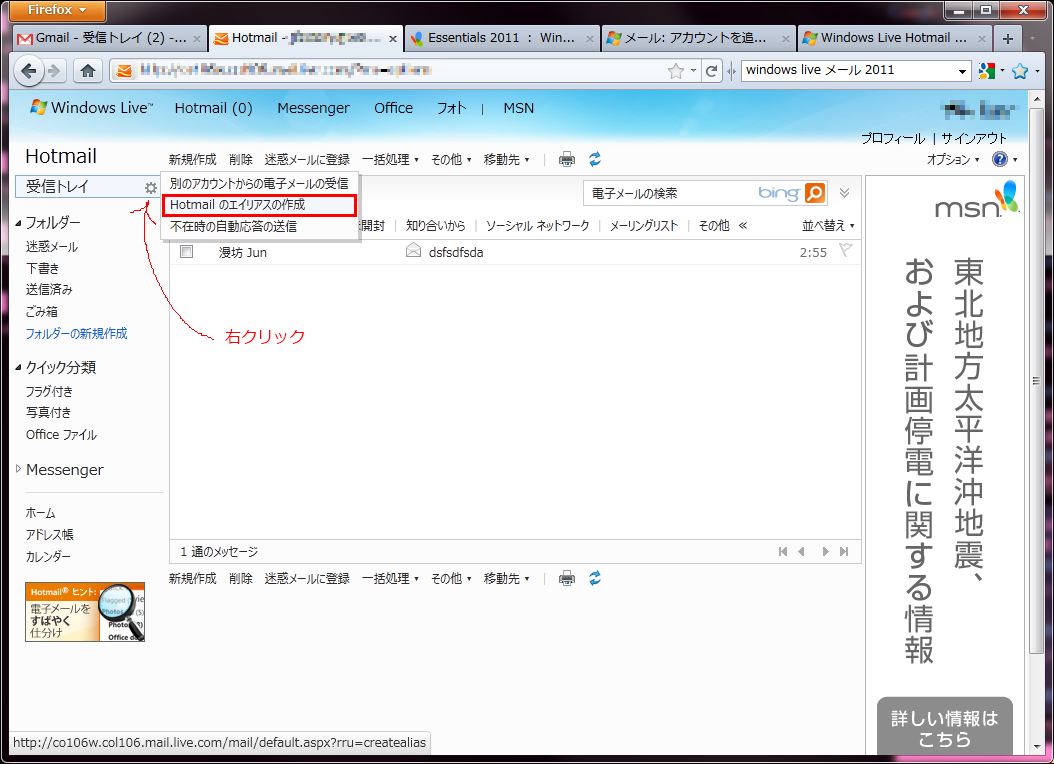
Task: Open the bookmarks star menu icon
Action: [1020, 70]
